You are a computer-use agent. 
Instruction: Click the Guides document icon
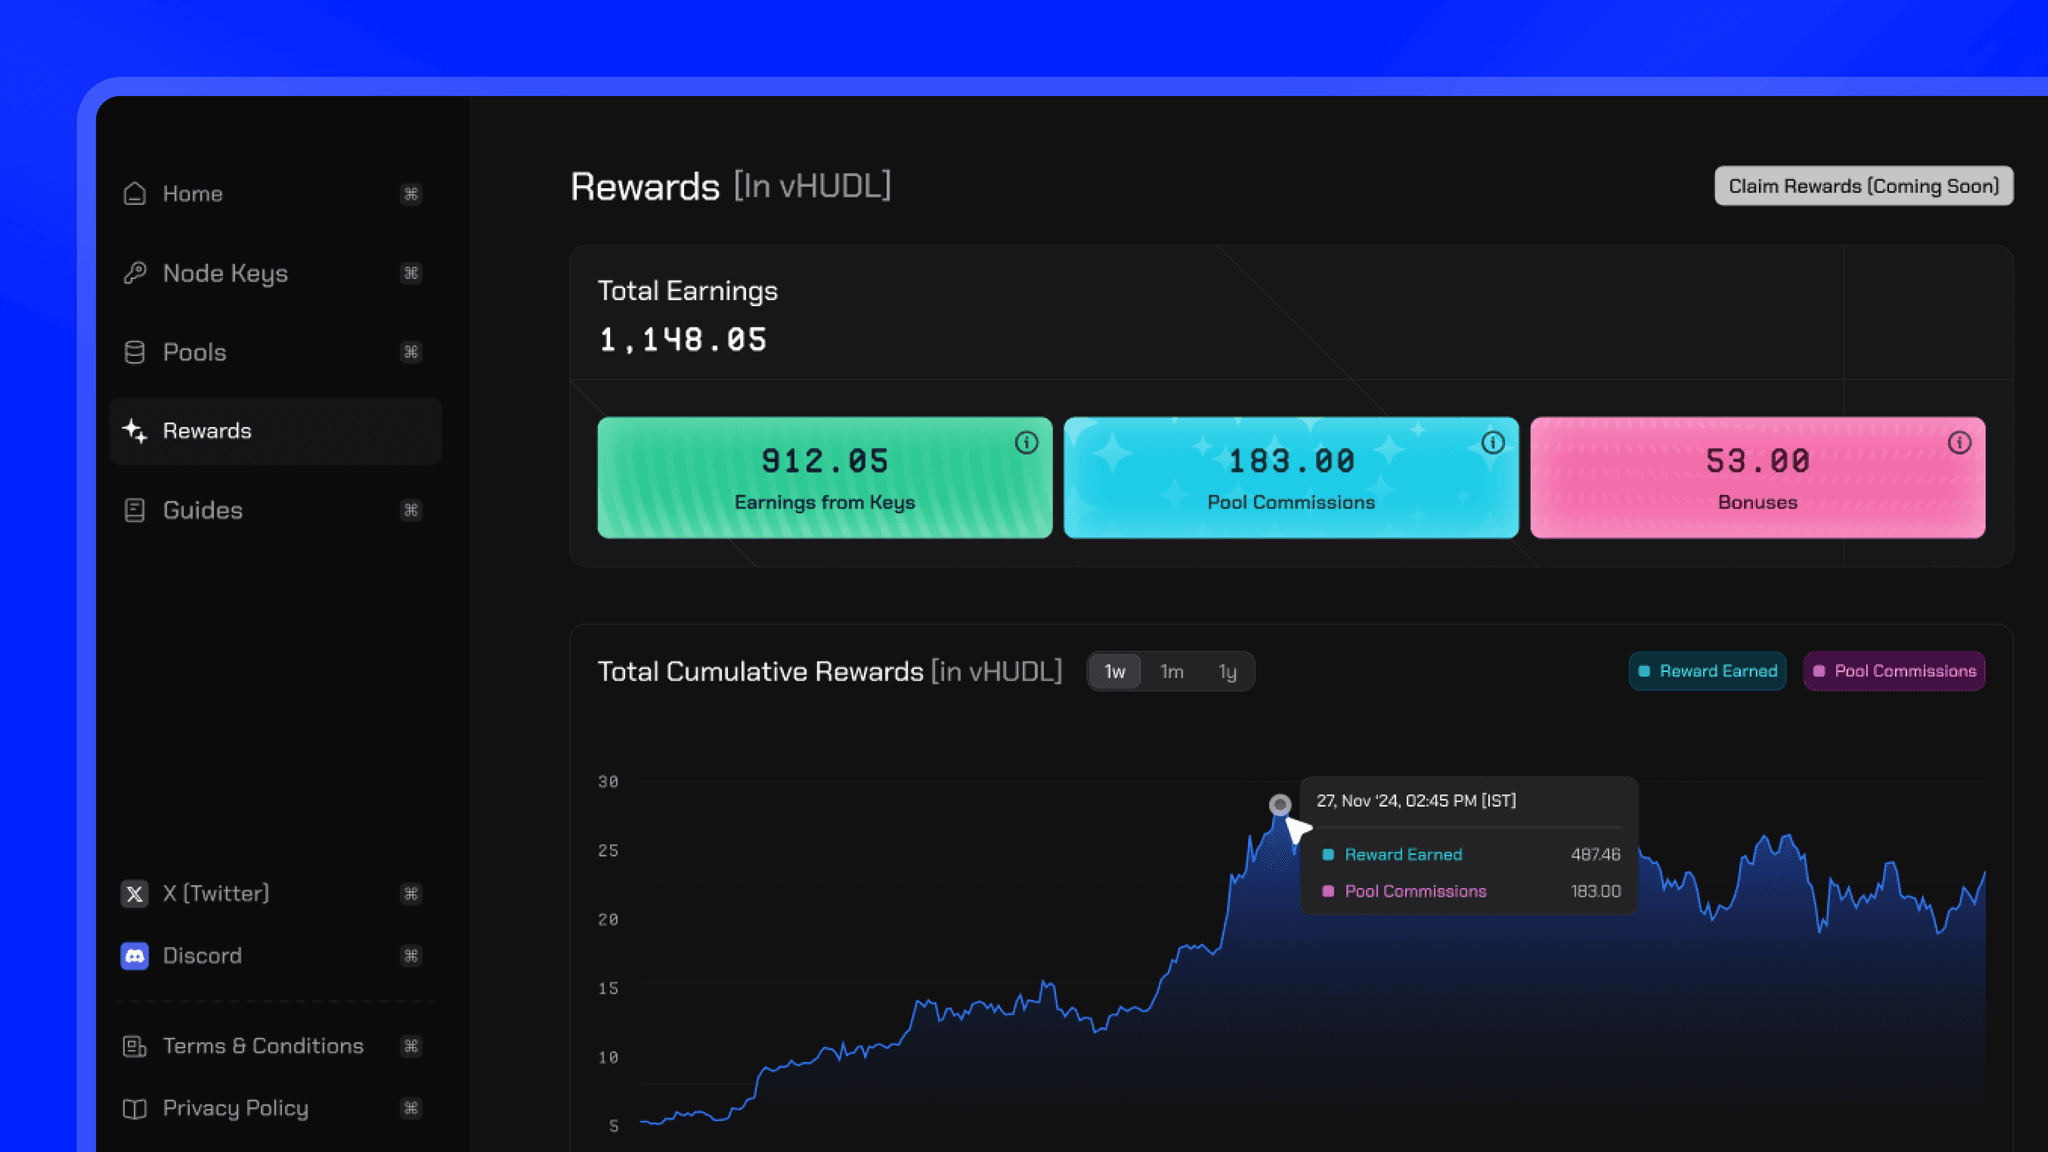[135, 510]
